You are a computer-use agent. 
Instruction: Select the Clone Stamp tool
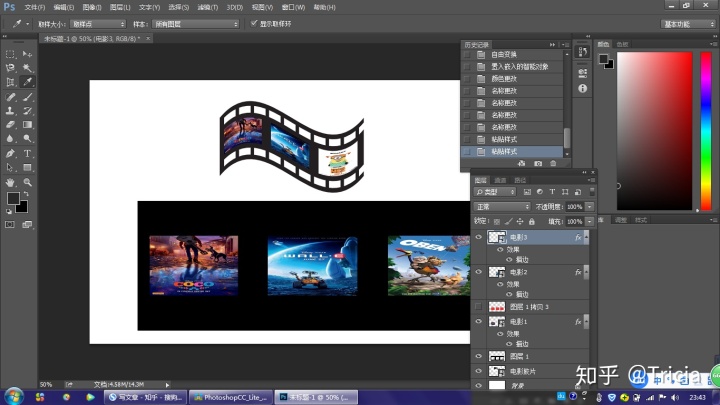(10, 111)
